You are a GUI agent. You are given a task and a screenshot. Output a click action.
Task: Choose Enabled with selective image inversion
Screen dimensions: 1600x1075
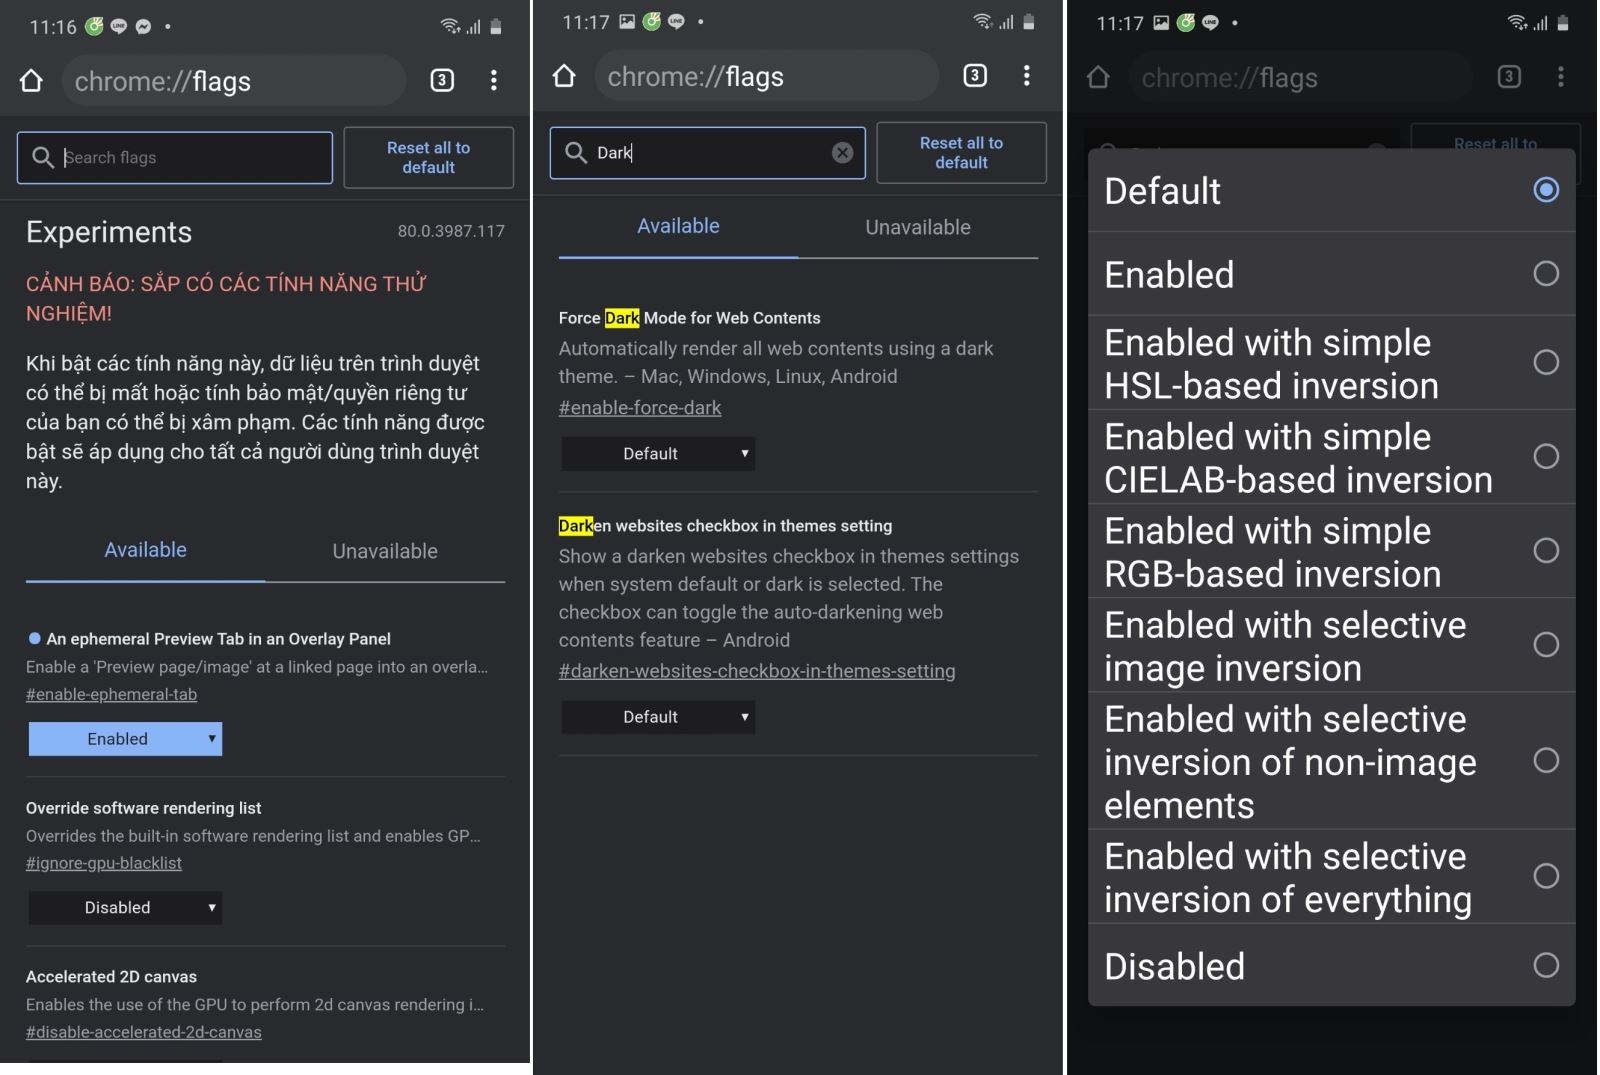point(1545,645)
